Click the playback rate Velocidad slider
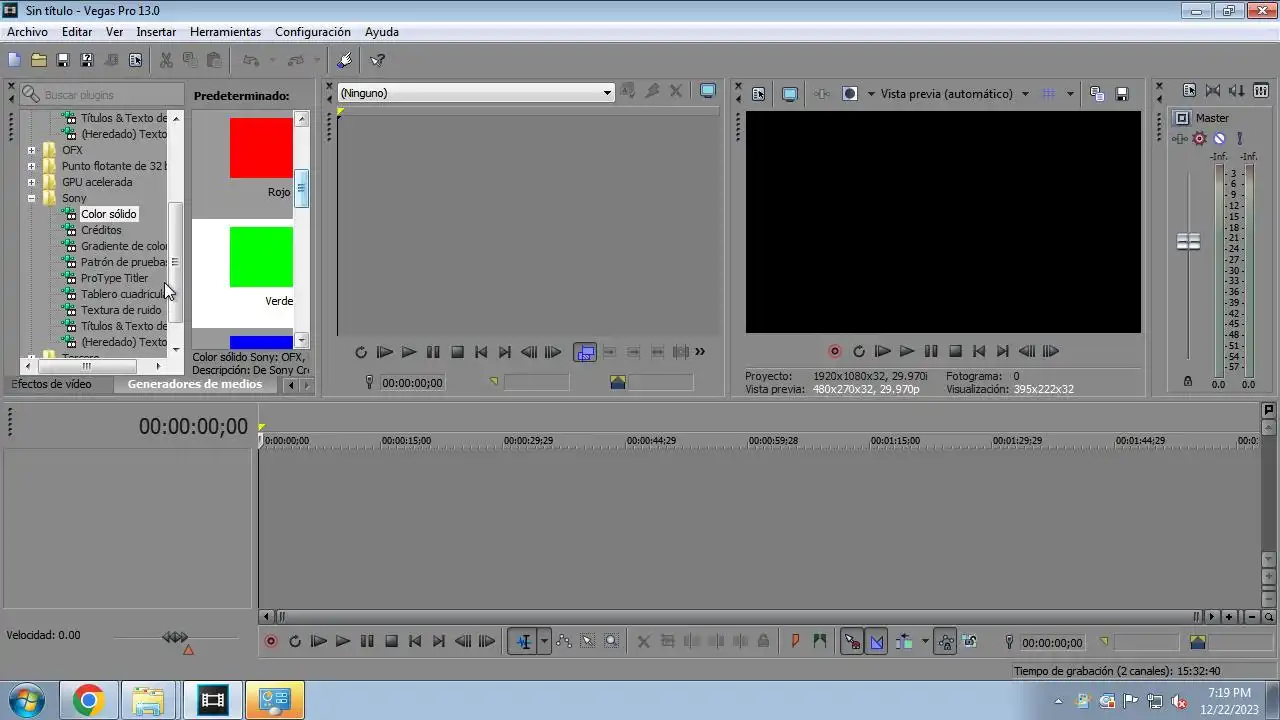The width and height of the screenshot is (1280, 720). pyautogui.click(x=176, y=637)
